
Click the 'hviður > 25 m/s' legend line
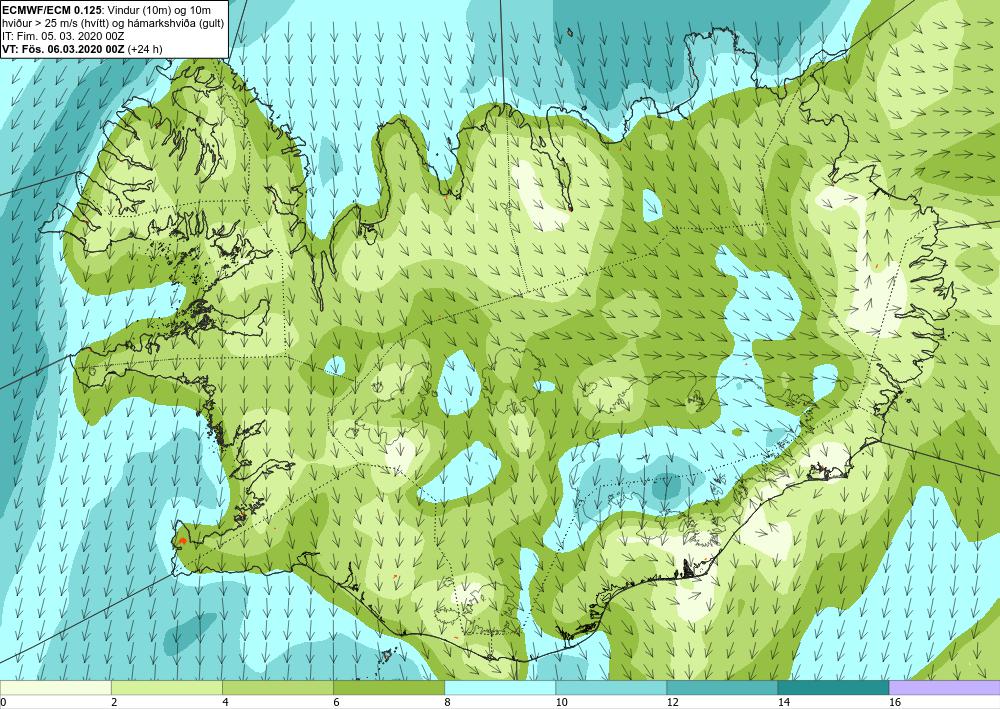[114, 23]
